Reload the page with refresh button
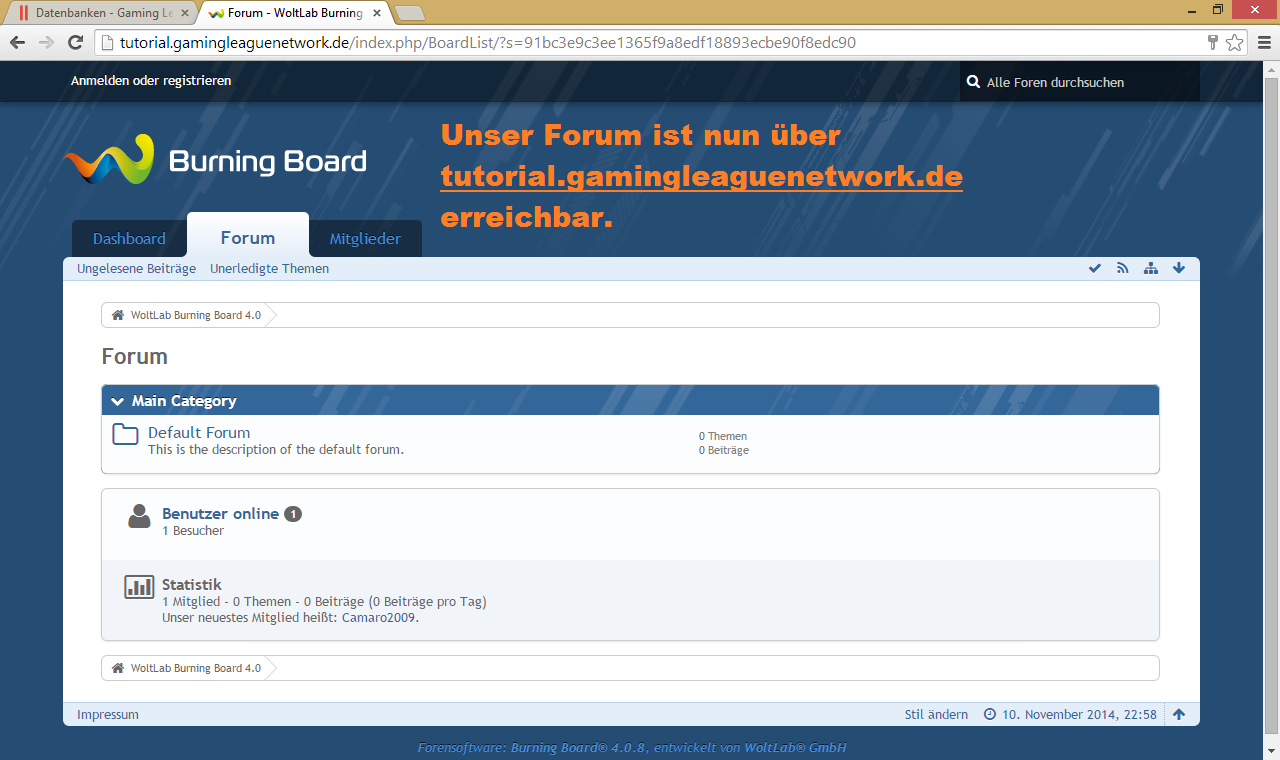1280x760 pixels. (75, 42)
